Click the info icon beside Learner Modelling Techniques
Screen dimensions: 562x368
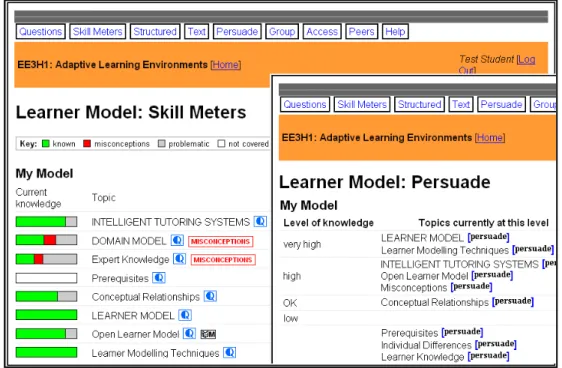coord(229,353)
